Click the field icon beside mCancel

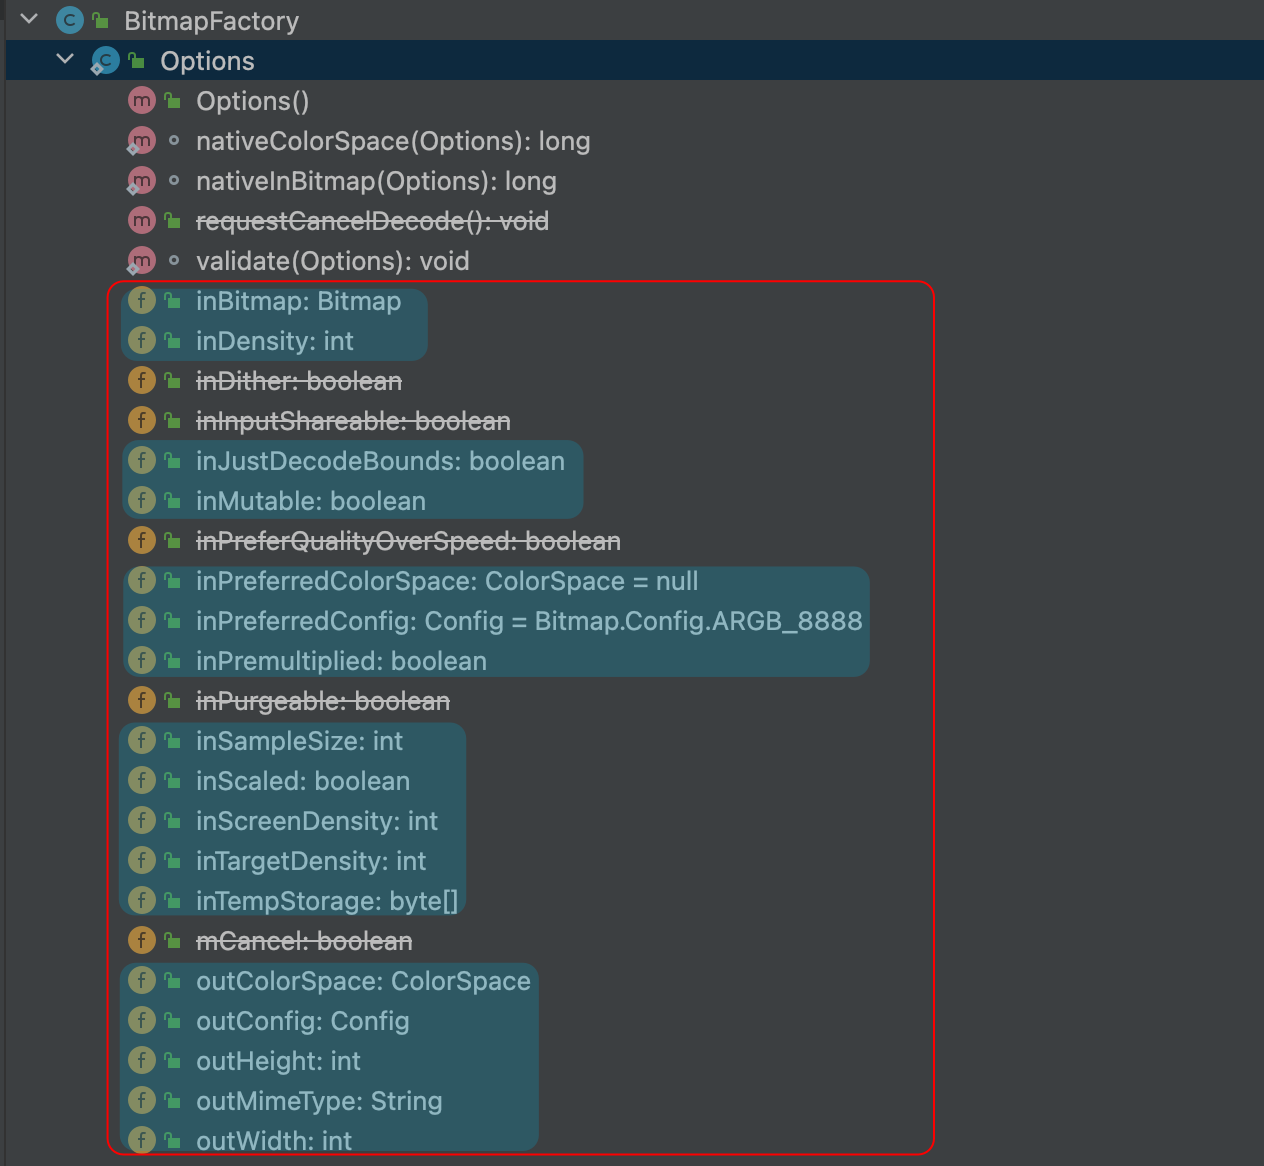[142, 940]
